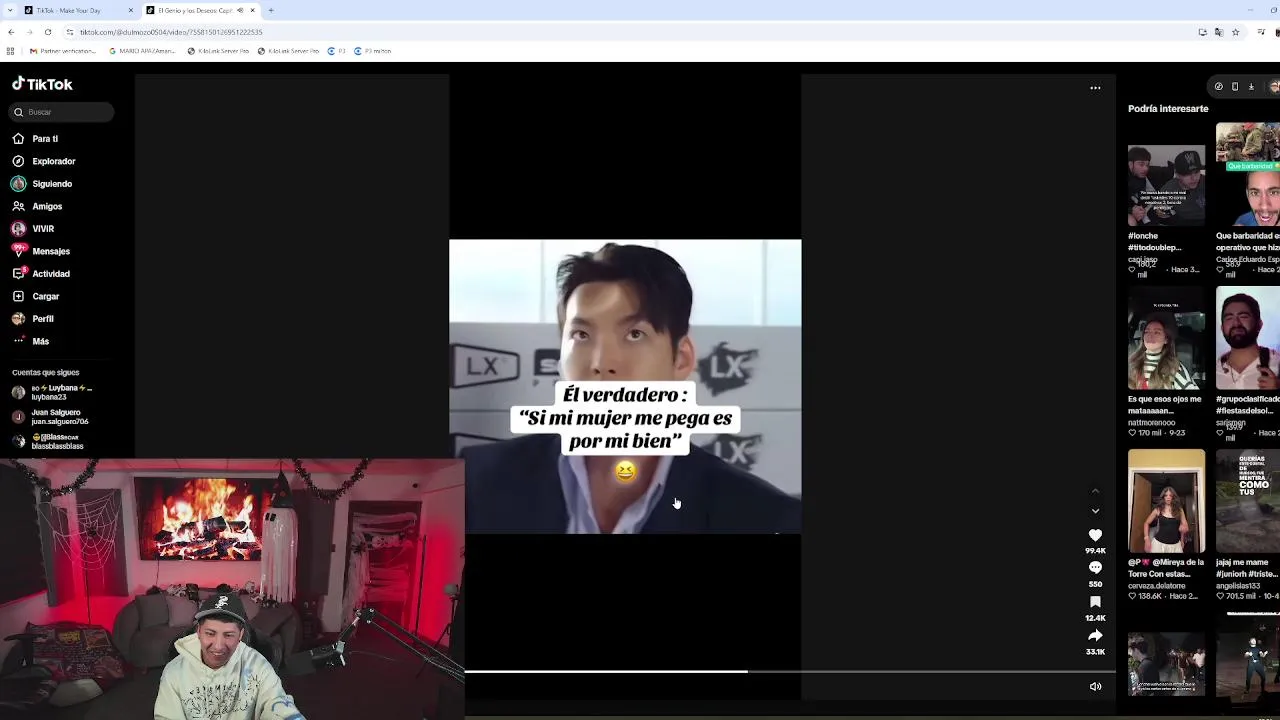Open followed account juan.salguero706

50,417
